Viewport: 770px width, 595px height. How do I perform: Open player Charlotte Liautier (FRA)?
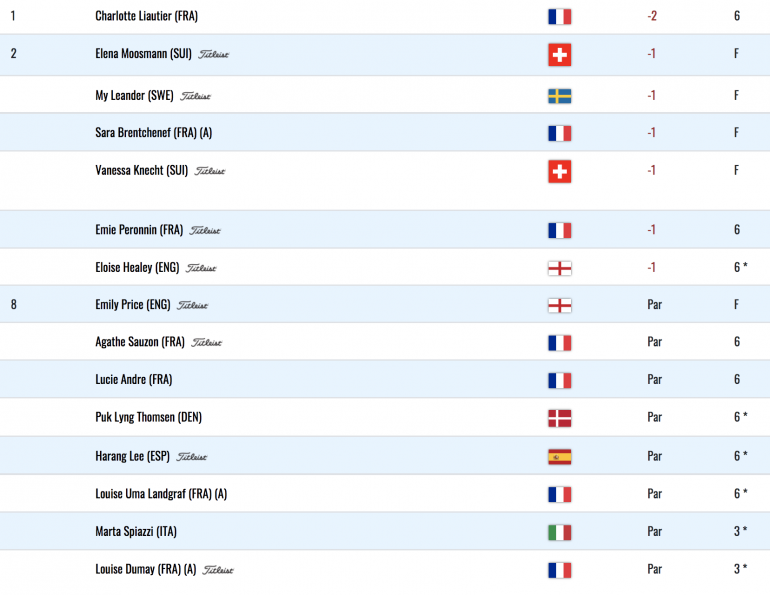point(146,16)
